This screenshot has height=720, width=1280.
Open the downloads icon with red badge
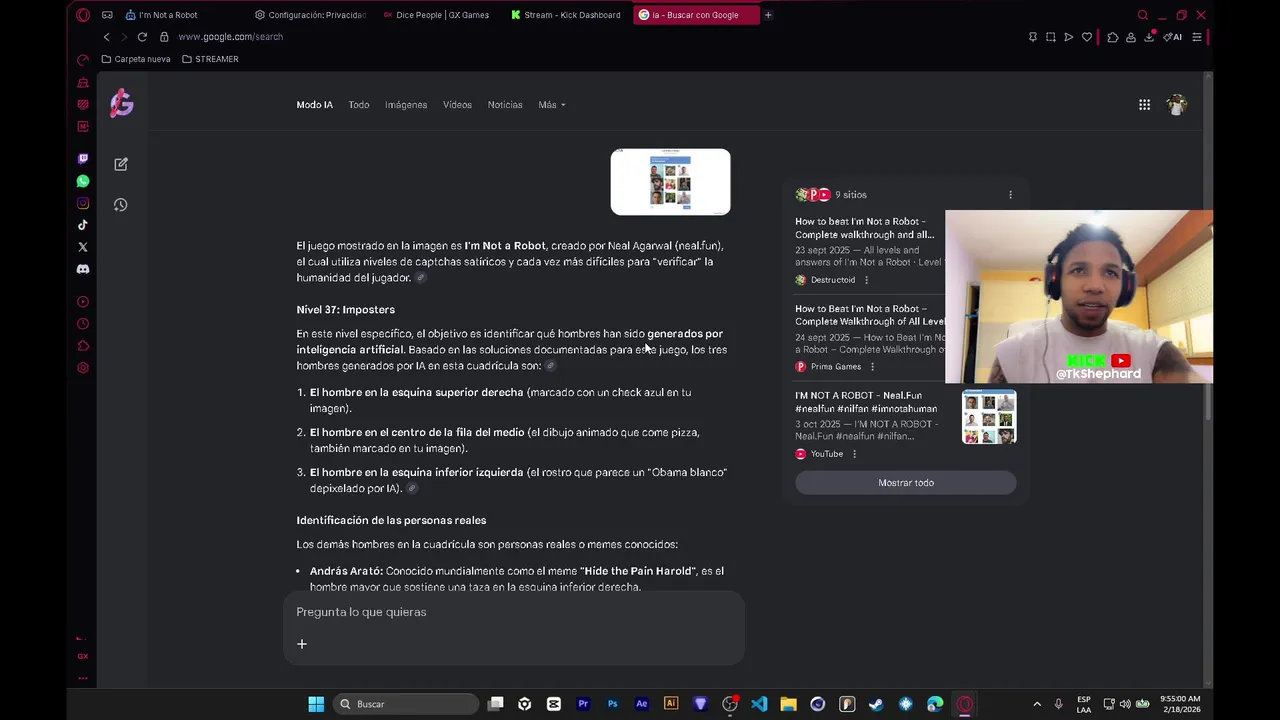pyautogui.click(x=1149, y=37)
